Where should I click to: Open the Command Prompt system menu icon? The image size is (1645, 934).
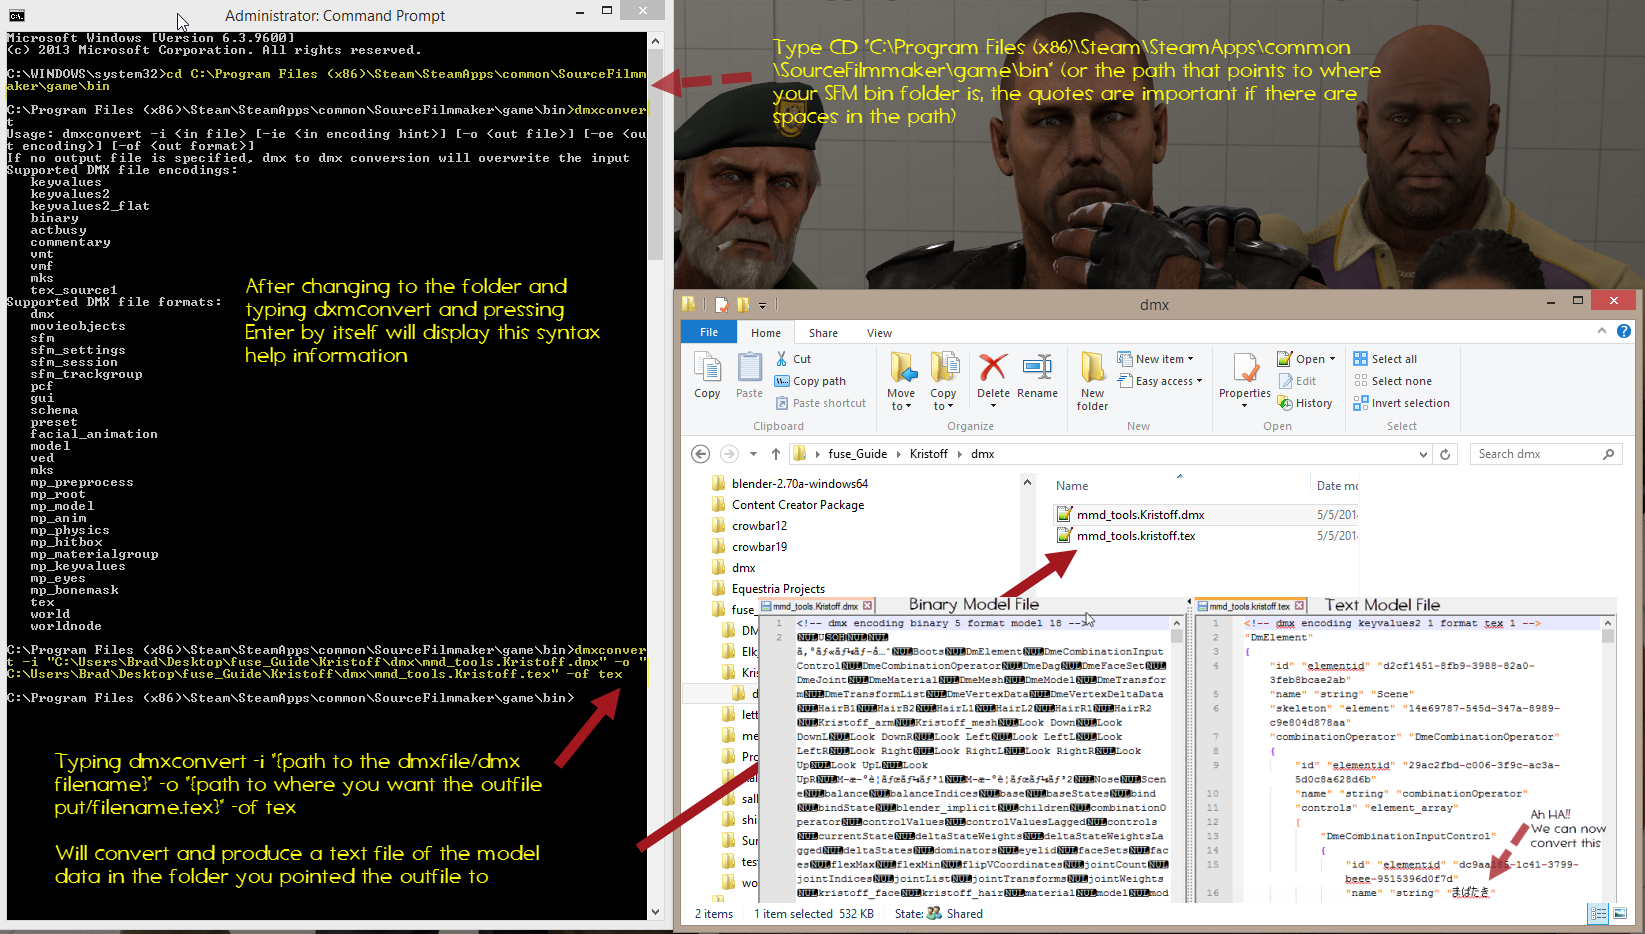click(16, 15)
